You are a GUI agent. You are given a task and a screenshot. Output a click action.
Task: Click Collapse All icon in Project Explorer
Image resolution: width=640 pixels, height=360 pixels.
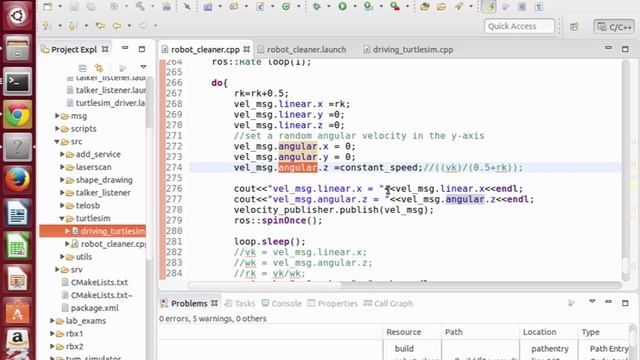tap(82, 68)
